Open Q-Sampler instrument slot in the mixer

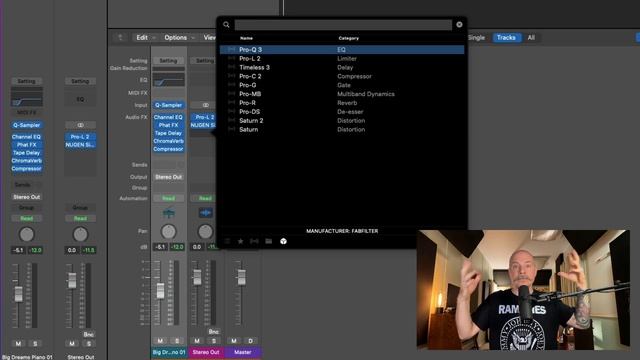168,105
